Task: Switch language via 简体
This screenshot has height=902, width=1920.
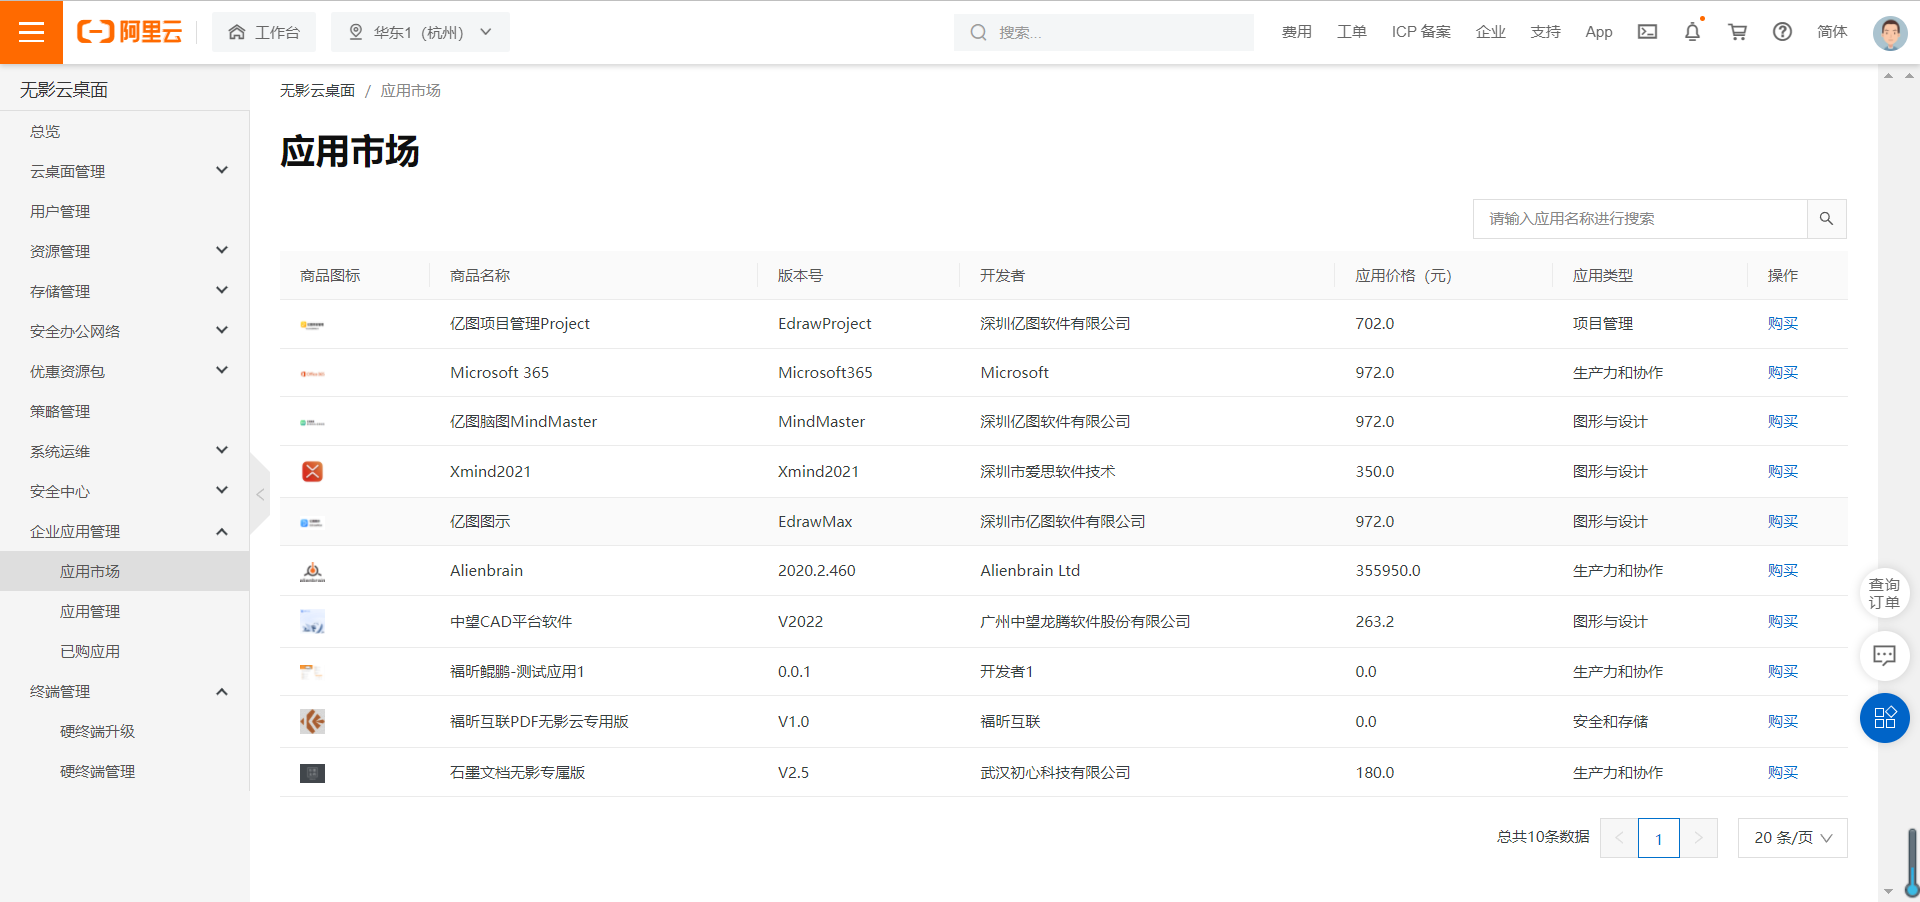Action: tap(1832, 32)
